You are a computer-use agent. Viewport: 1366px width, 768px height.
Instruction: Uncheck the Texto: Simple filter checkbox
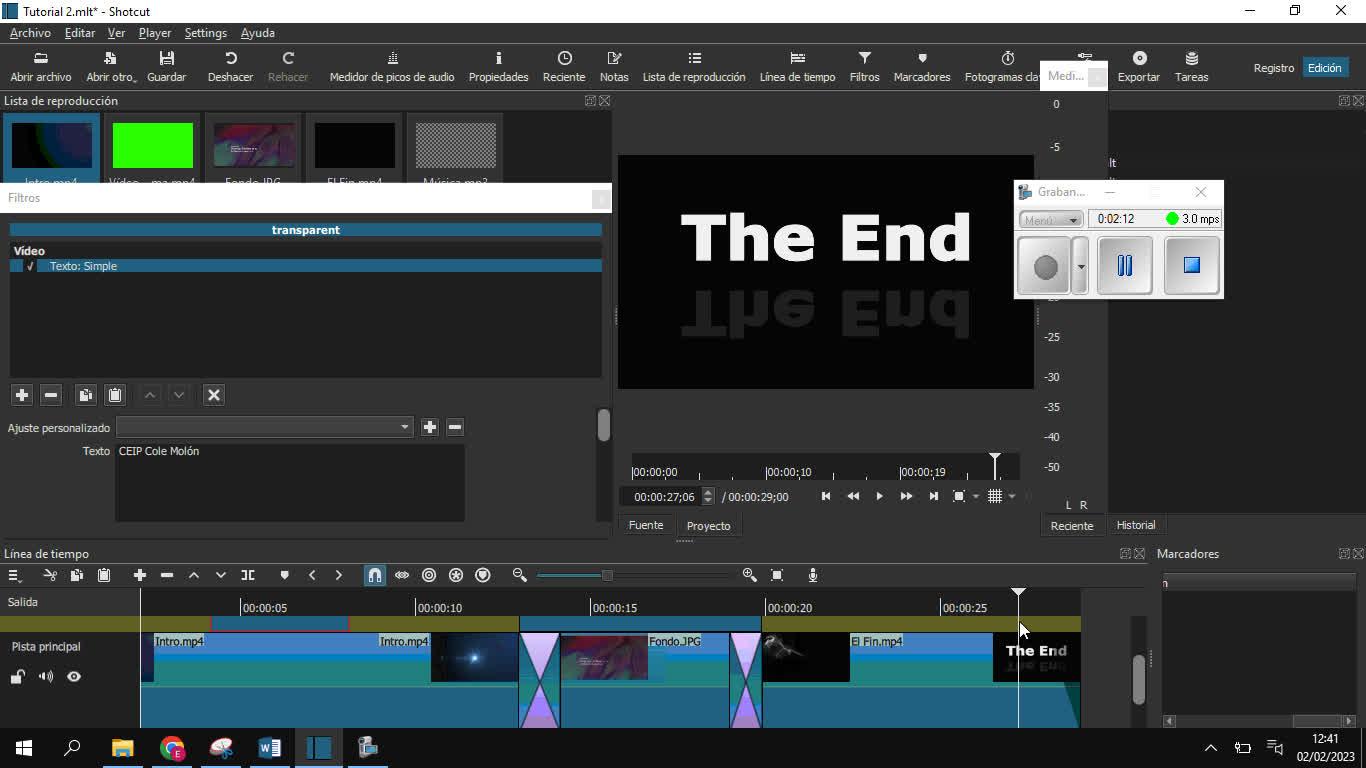click(x=30, y=266)
